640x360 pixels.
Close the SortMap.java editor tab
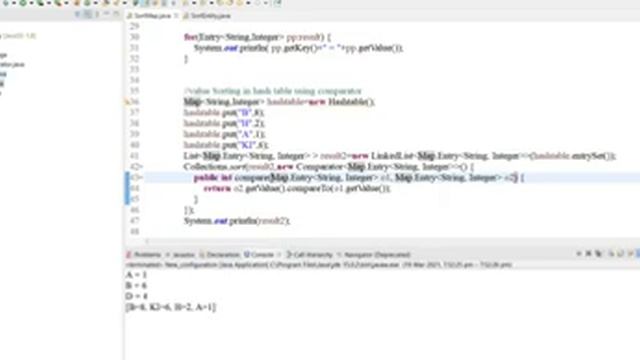tap(176, 16)
